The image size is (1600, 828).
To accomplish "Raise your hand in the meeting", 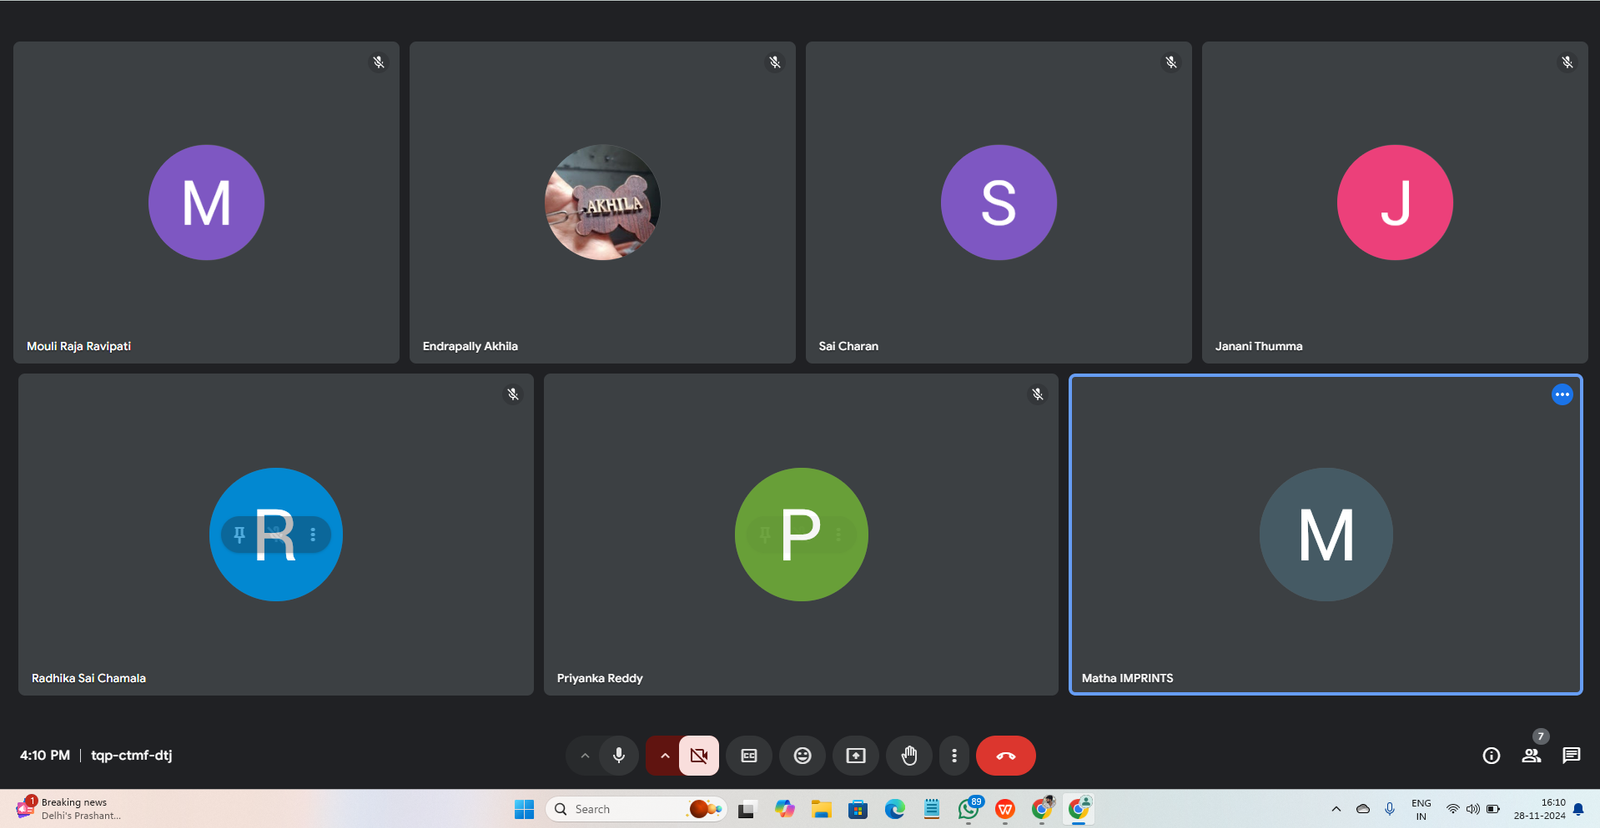I will pos(909,756).
